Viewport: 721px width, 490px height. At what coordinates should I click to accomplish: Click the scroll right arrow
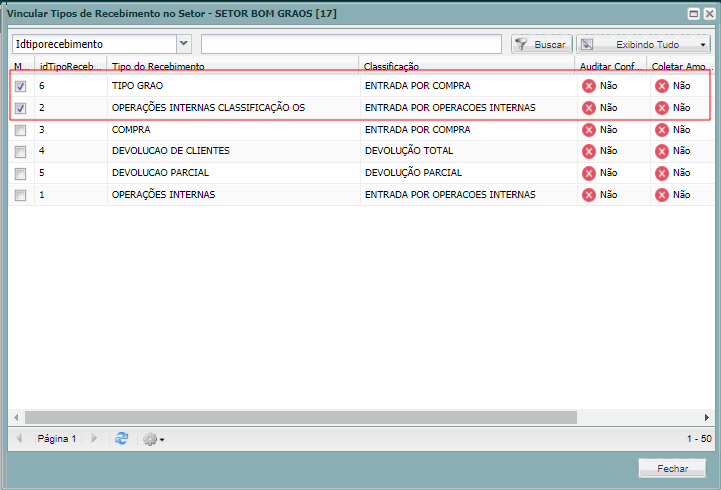click(x=707, y=417)
